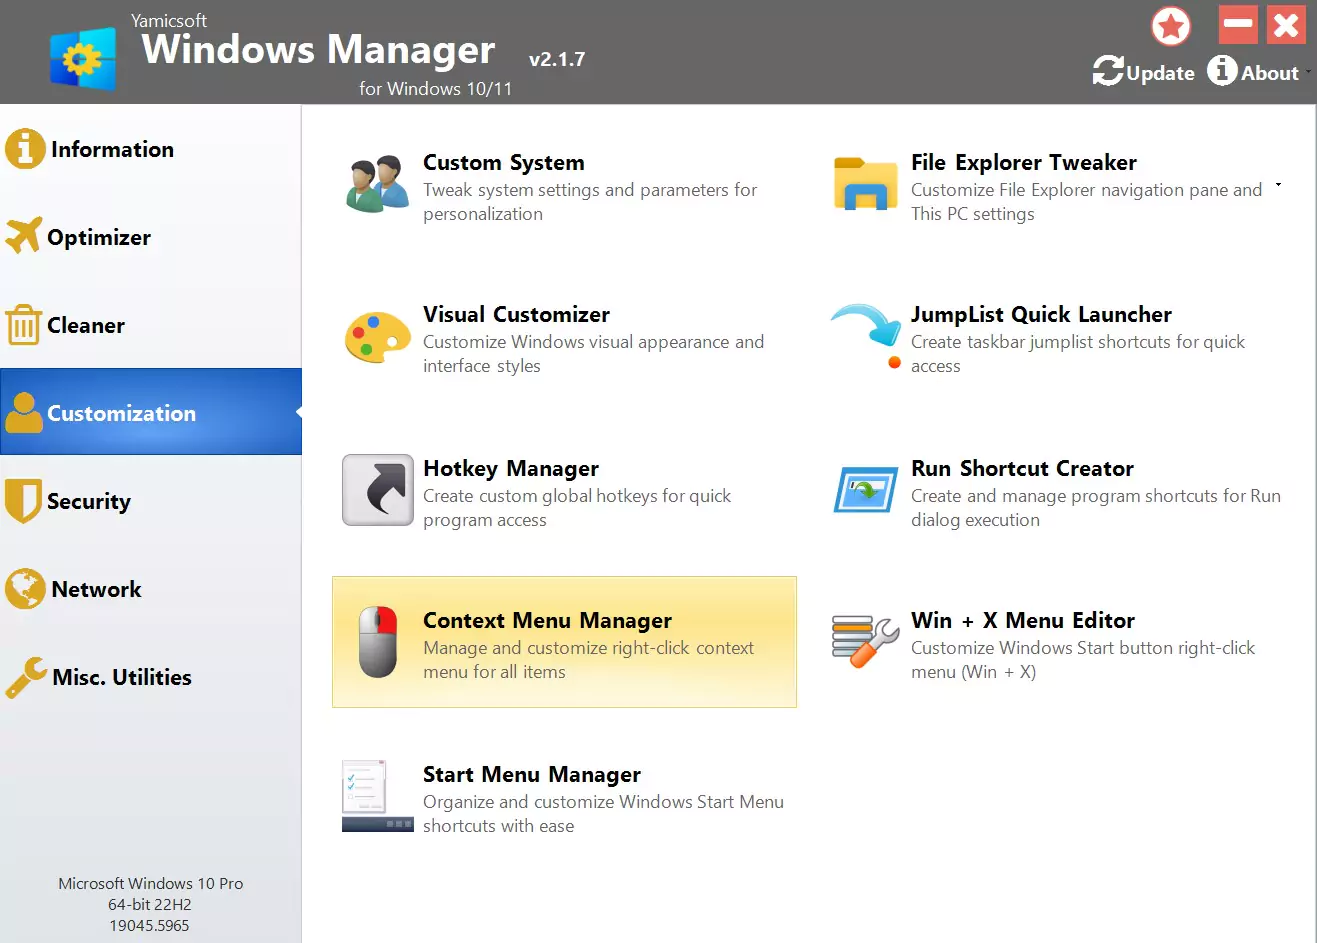
Task: Switch to the Information tab
Action: click(x=150, y=149)
